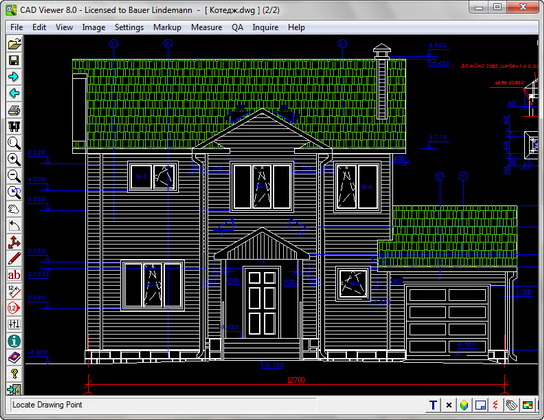
Task: Open the Markup menu
Action: tap(167, 27)
